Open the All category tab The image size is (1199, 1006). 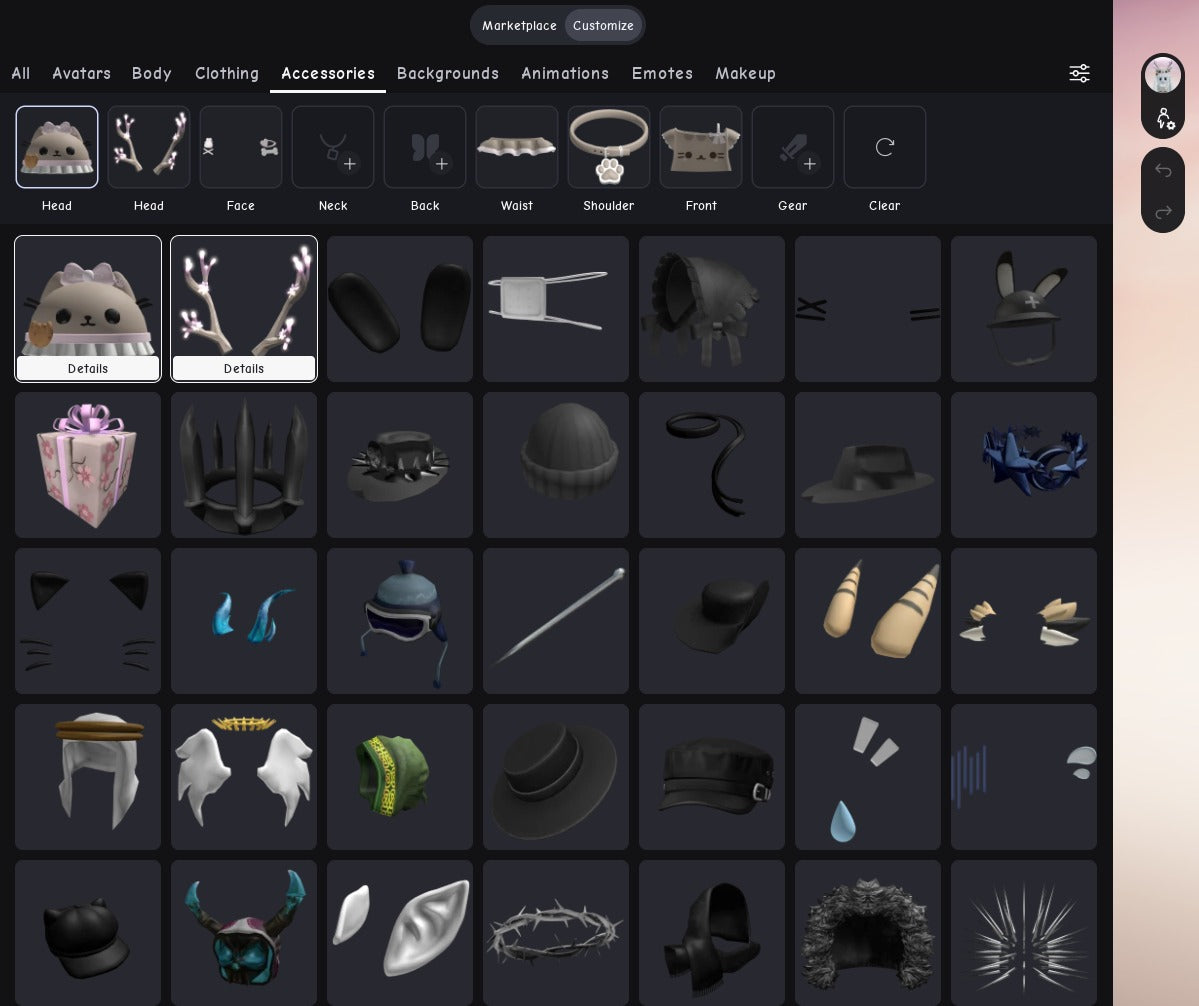21,73
